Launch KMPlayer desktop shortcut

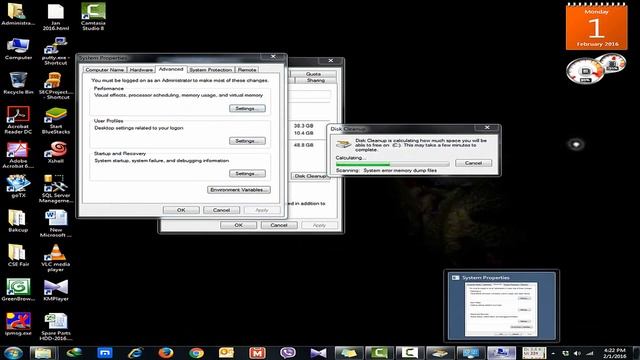tap(56, 290)
